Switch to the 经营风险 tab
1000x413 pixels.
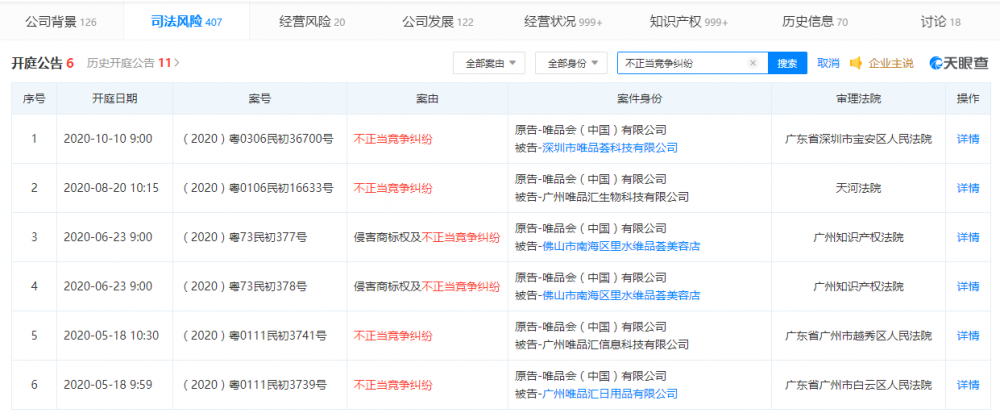[x=312, y=22]
